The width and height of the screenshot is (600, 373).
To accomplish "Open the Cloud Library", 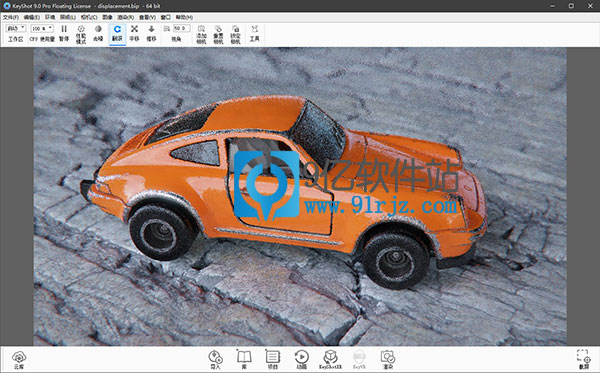I will (19, 360).
